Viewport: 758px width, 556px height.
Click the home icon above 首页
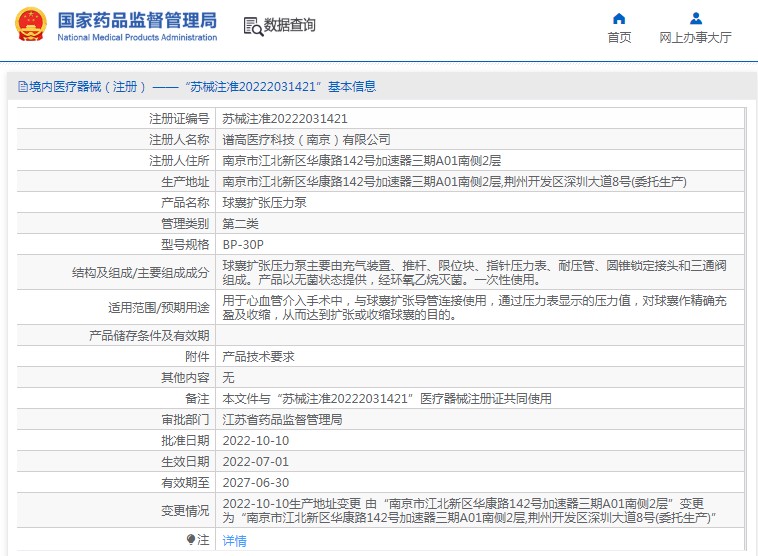tap(619, 19)
